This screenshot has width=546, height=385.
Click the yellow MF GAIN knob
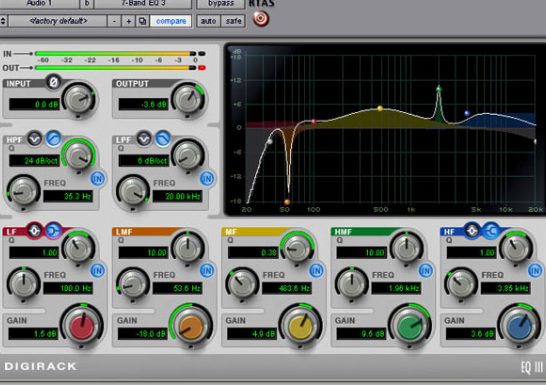tap(301, 327)
